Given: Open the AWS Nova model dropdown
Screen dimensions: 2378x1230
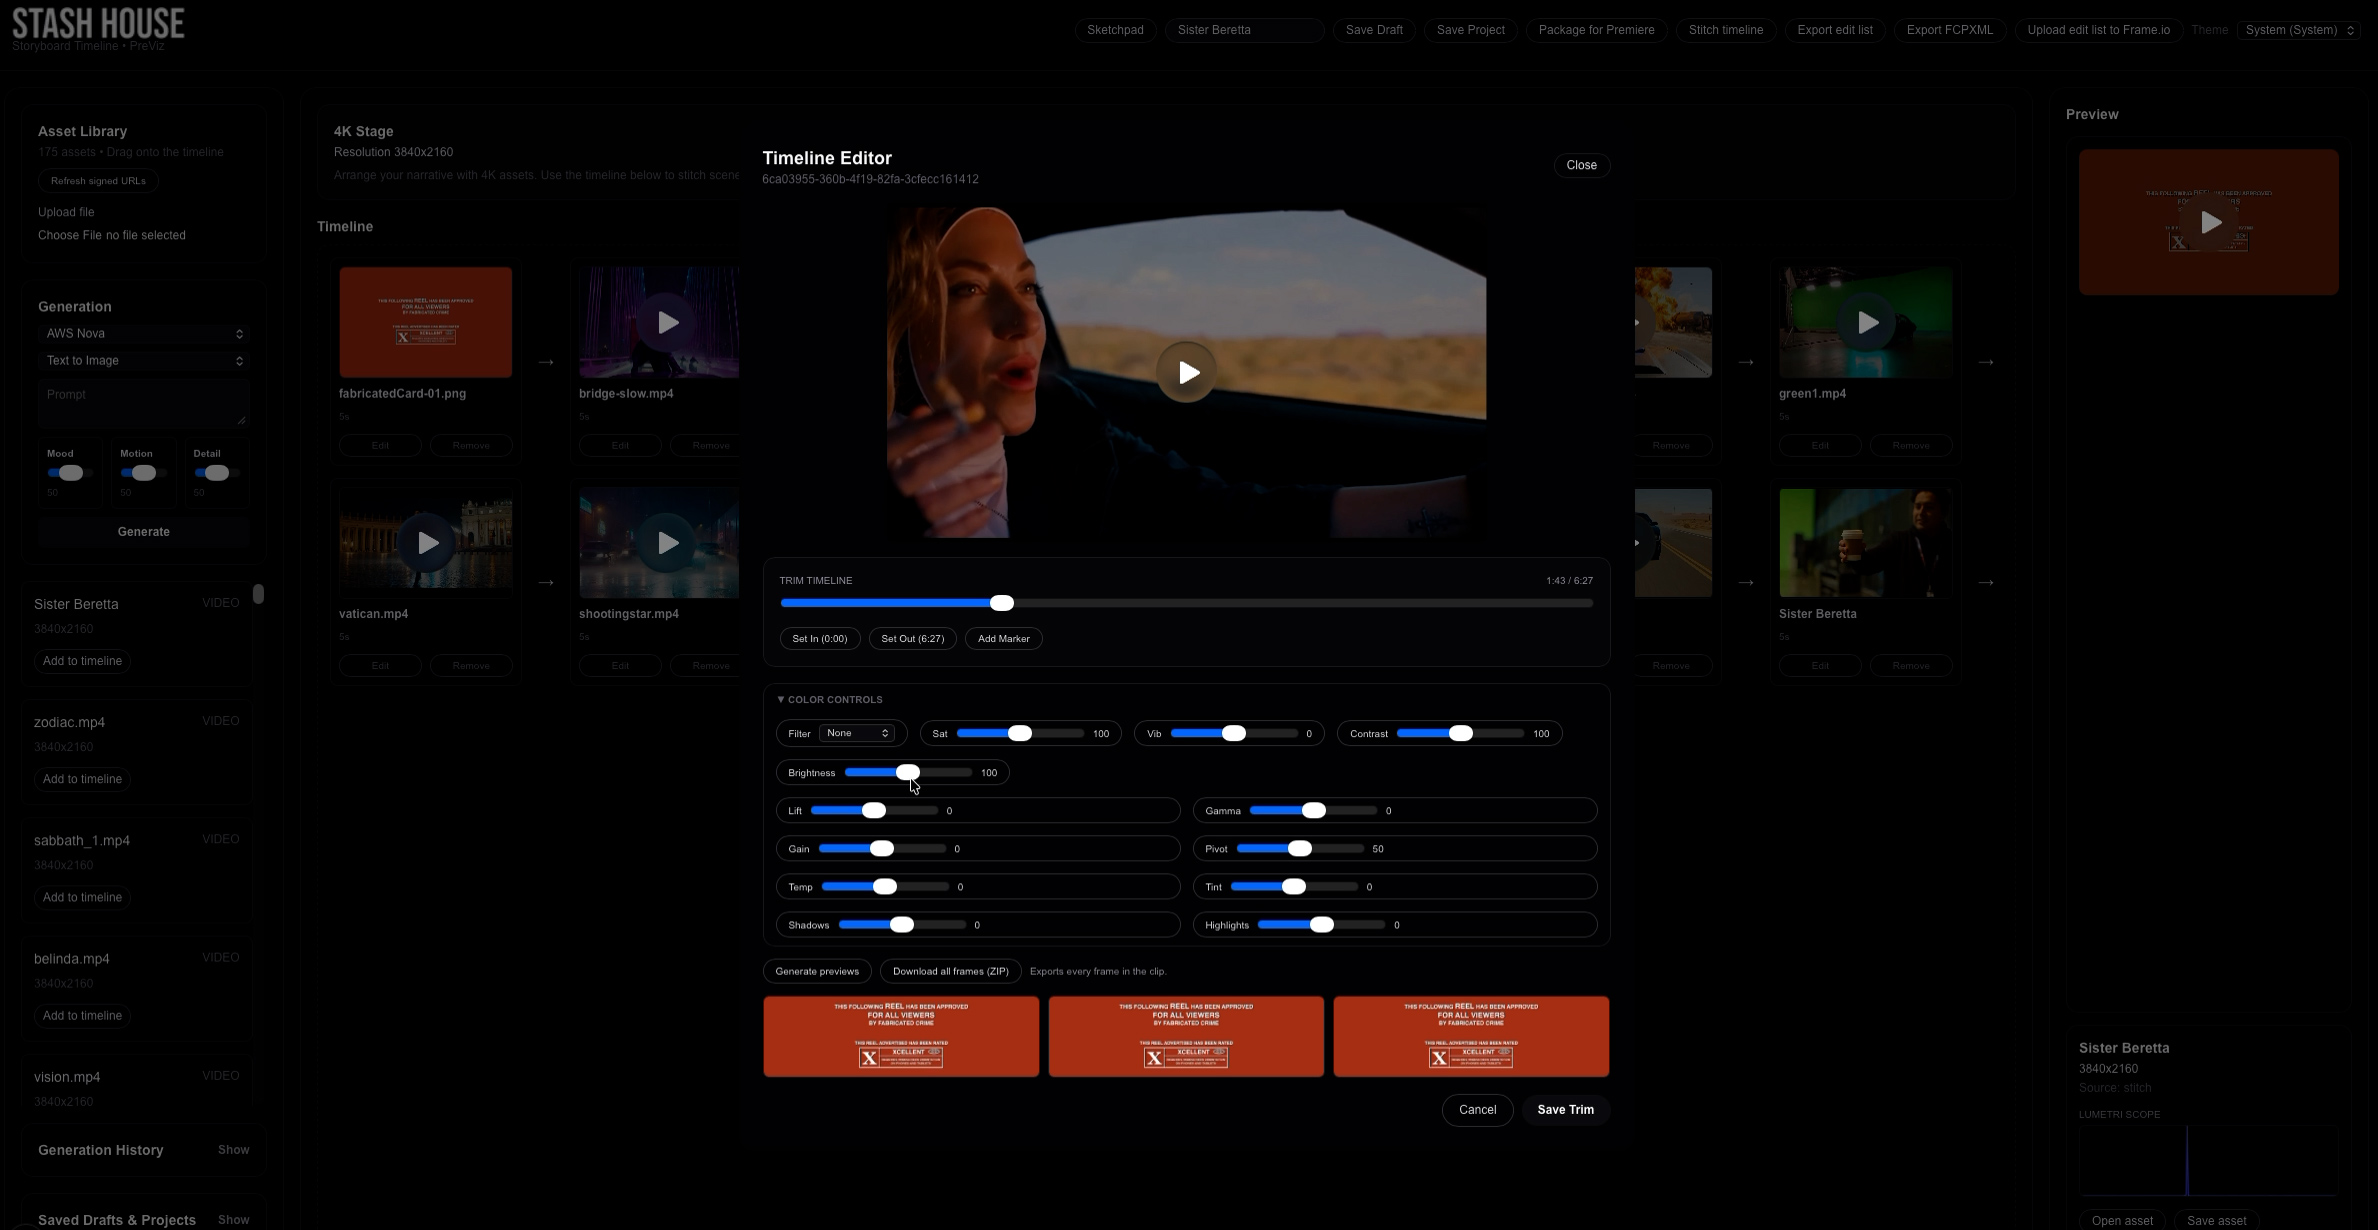Looking at the screenshot, I should (x=143, y=333).
